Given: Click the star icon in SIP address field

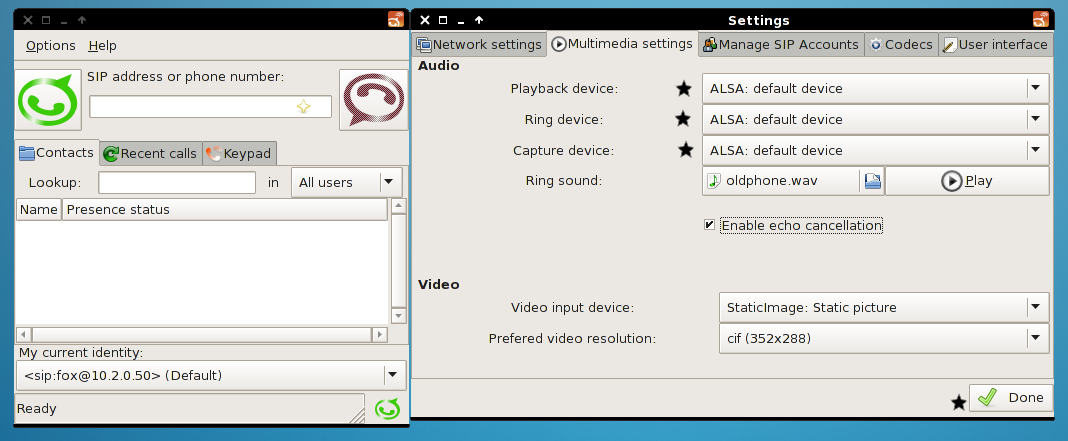Looking at the screenshot, I should [304, 107].
